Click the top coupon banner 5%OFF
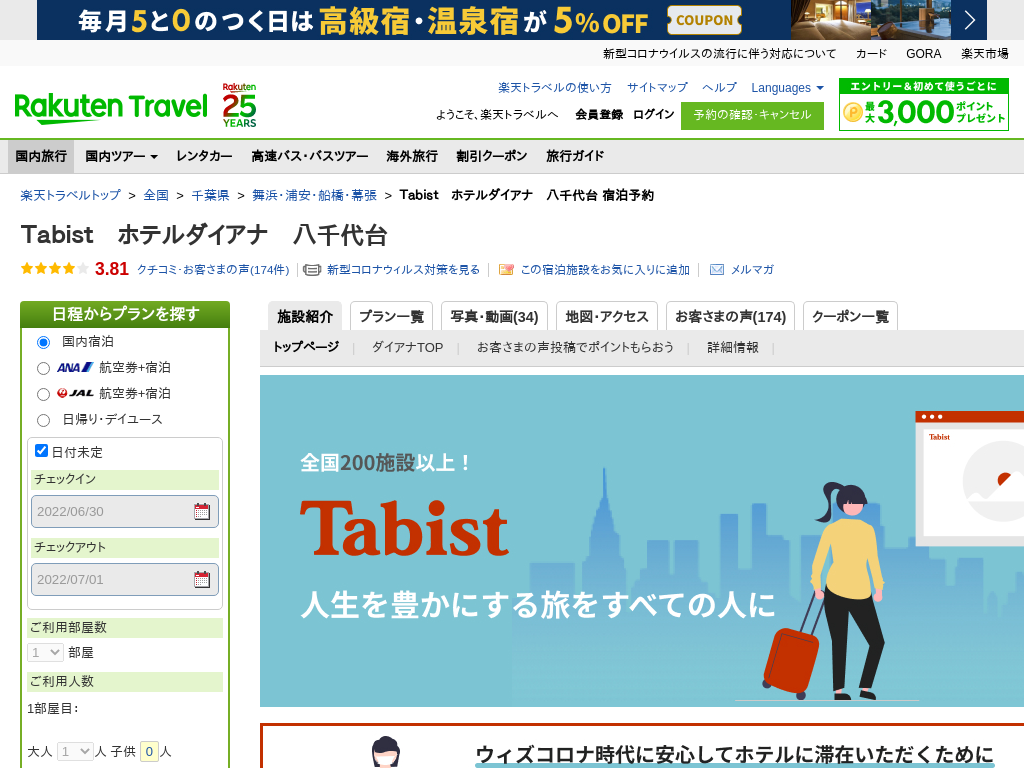Viewport: 1024px width, 768px height. tap(511, 20)
